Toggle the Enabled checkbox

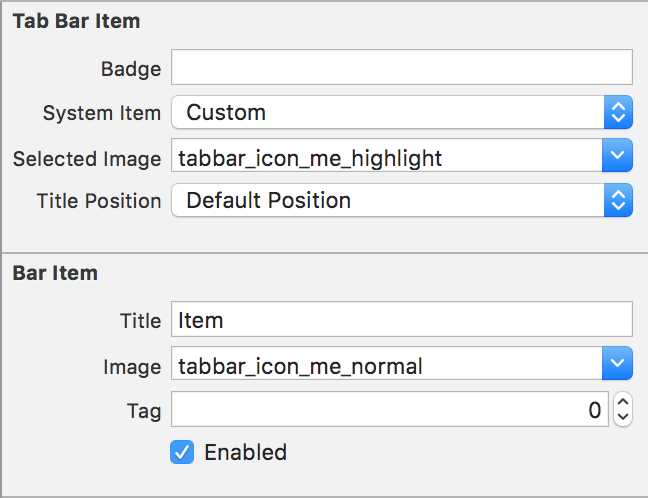click(182, 452)
